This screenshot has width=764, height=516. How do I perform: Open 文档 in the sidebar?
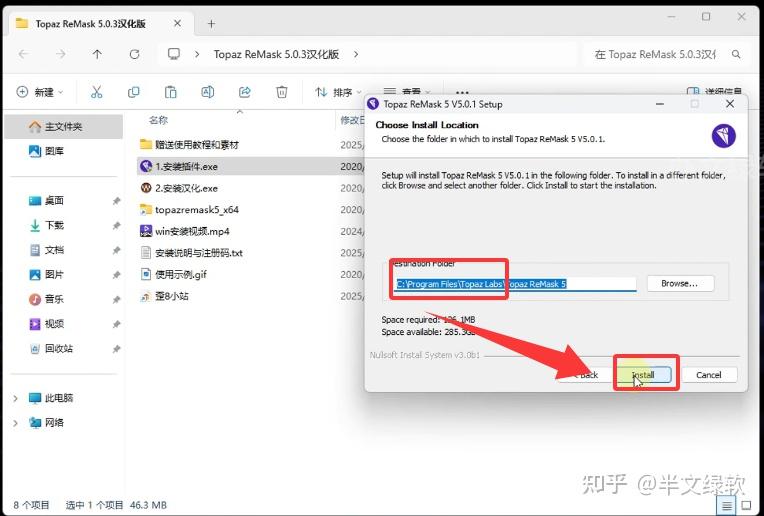tap(54, 250)
